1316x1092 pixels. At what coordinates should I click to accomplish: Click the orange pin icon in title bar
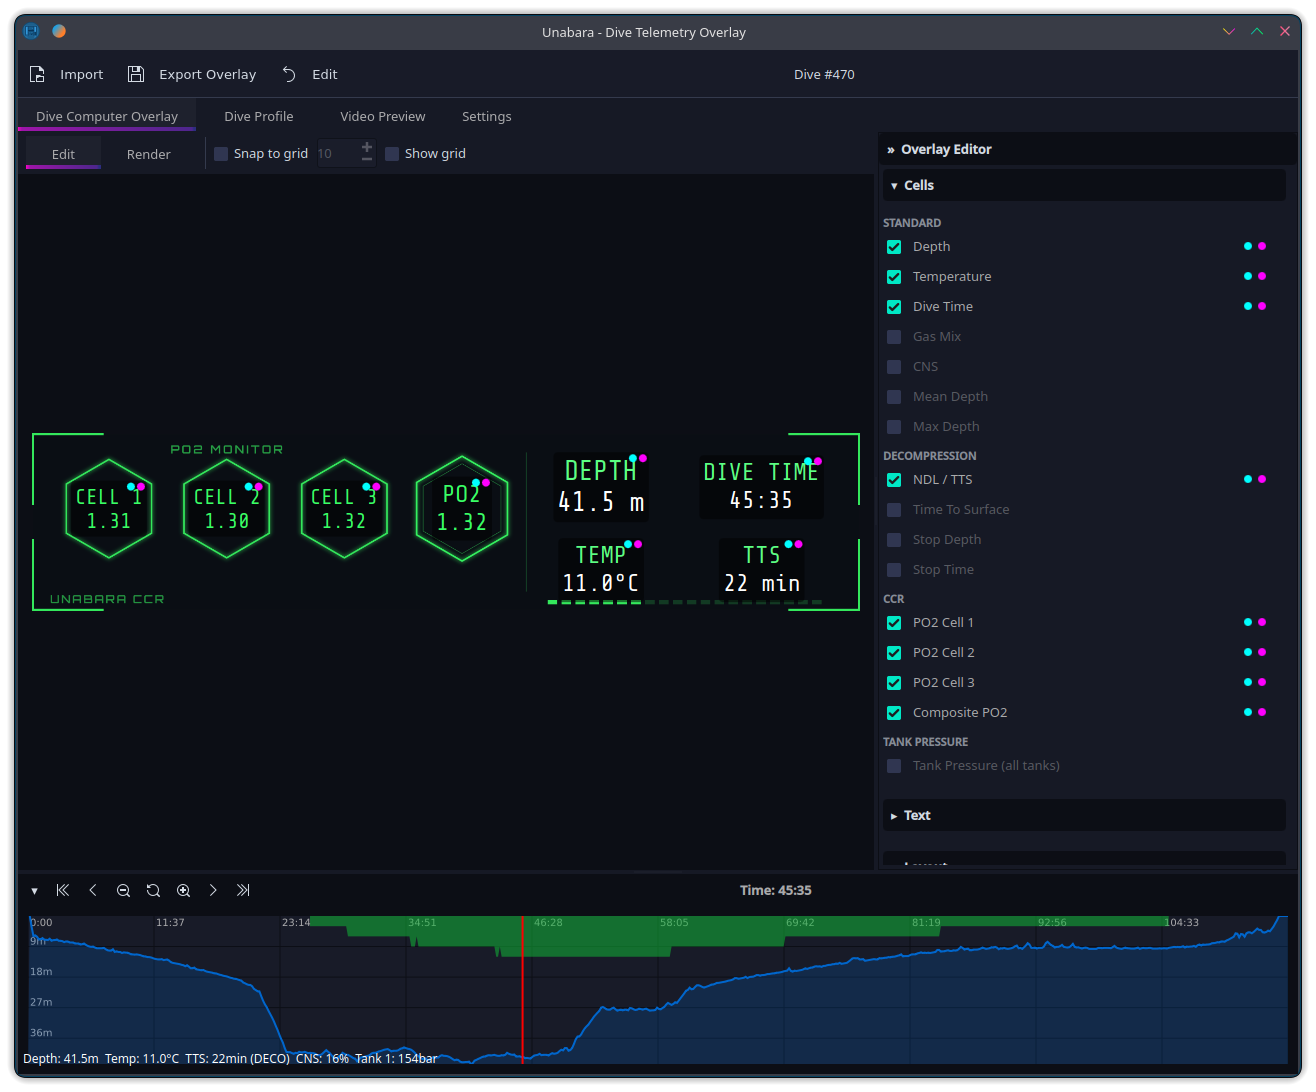pos(59,31)
